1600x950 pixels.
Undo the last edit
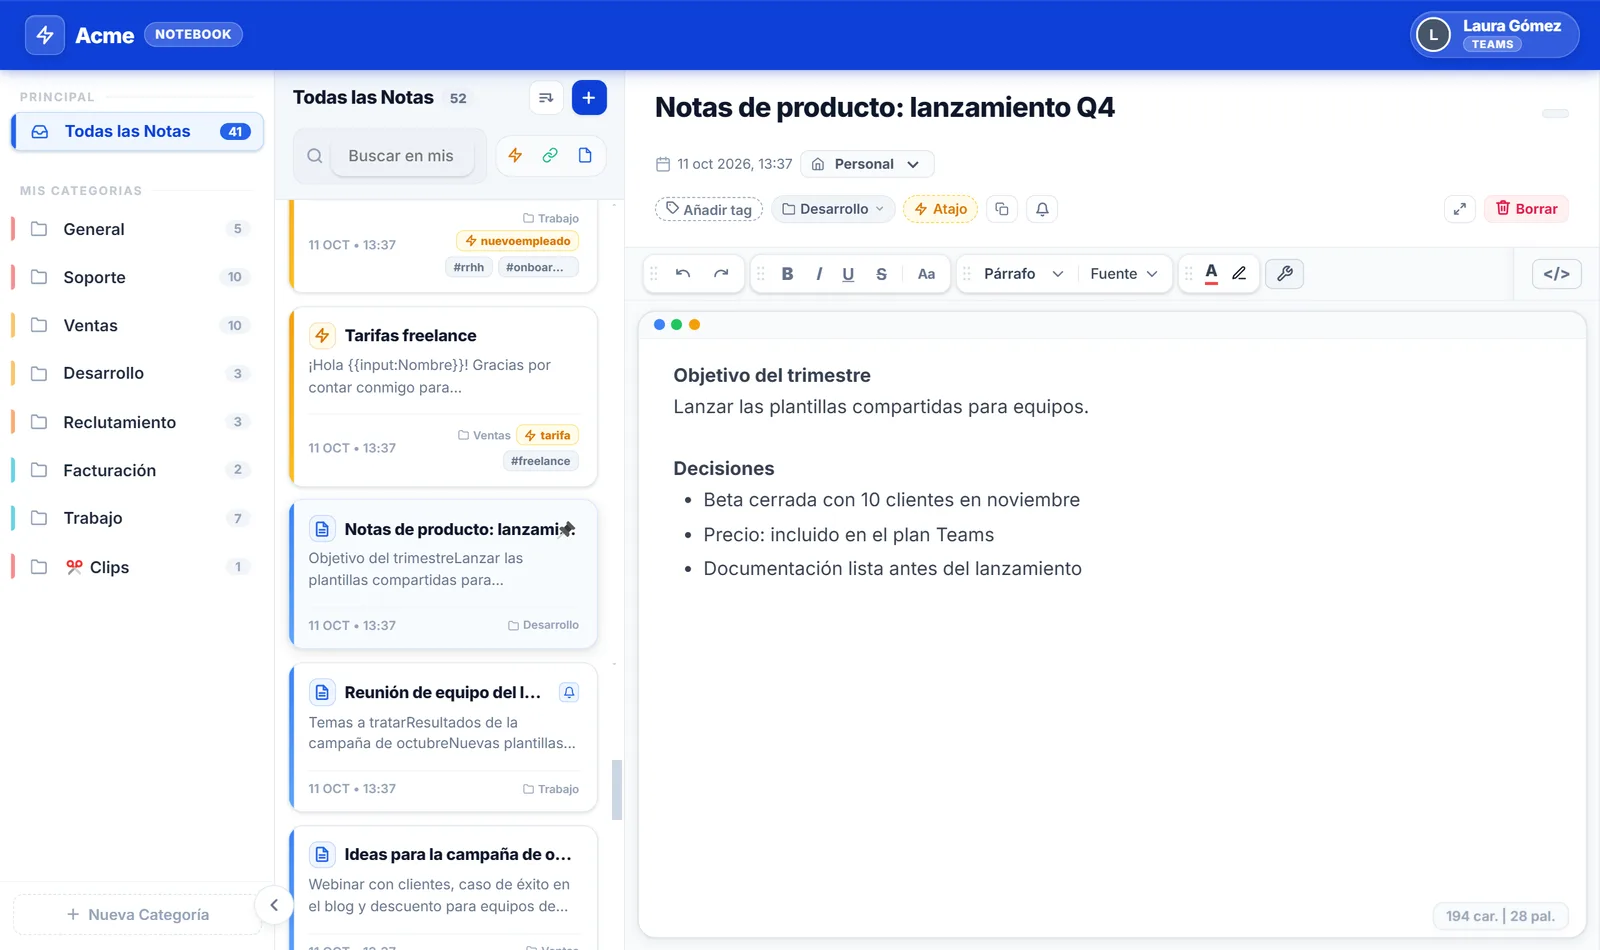click(683, 273)
